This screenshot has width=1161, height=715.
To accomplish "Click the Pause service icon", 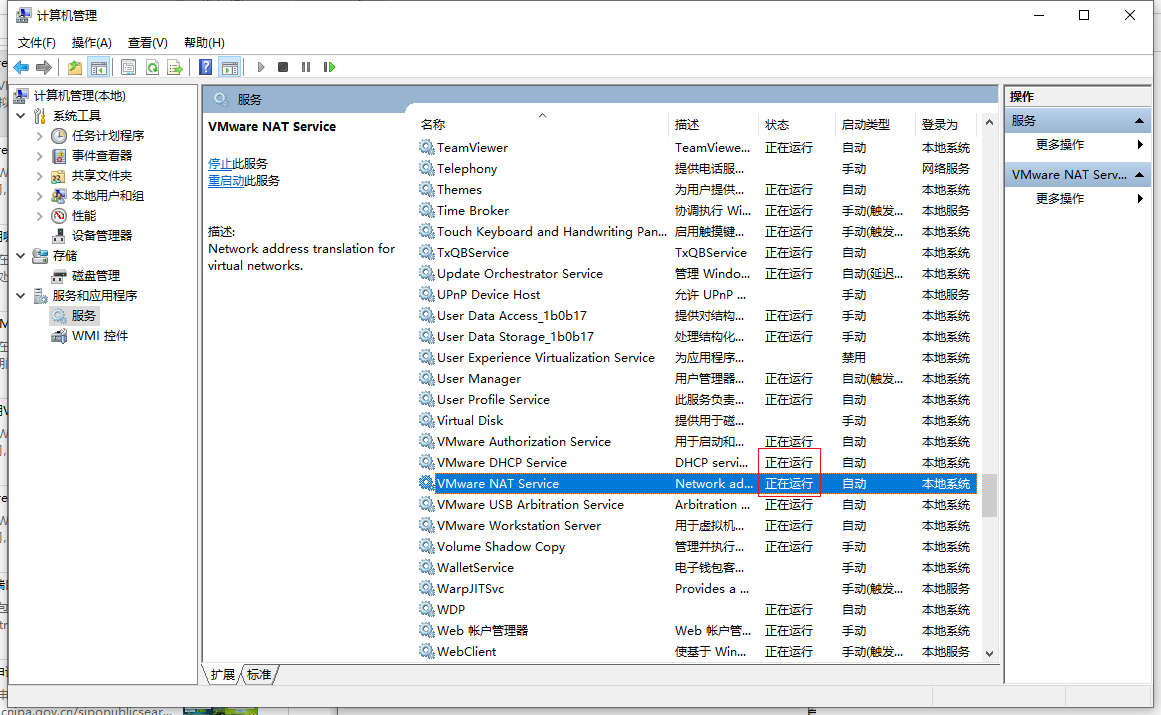I will tap(306, 67).
